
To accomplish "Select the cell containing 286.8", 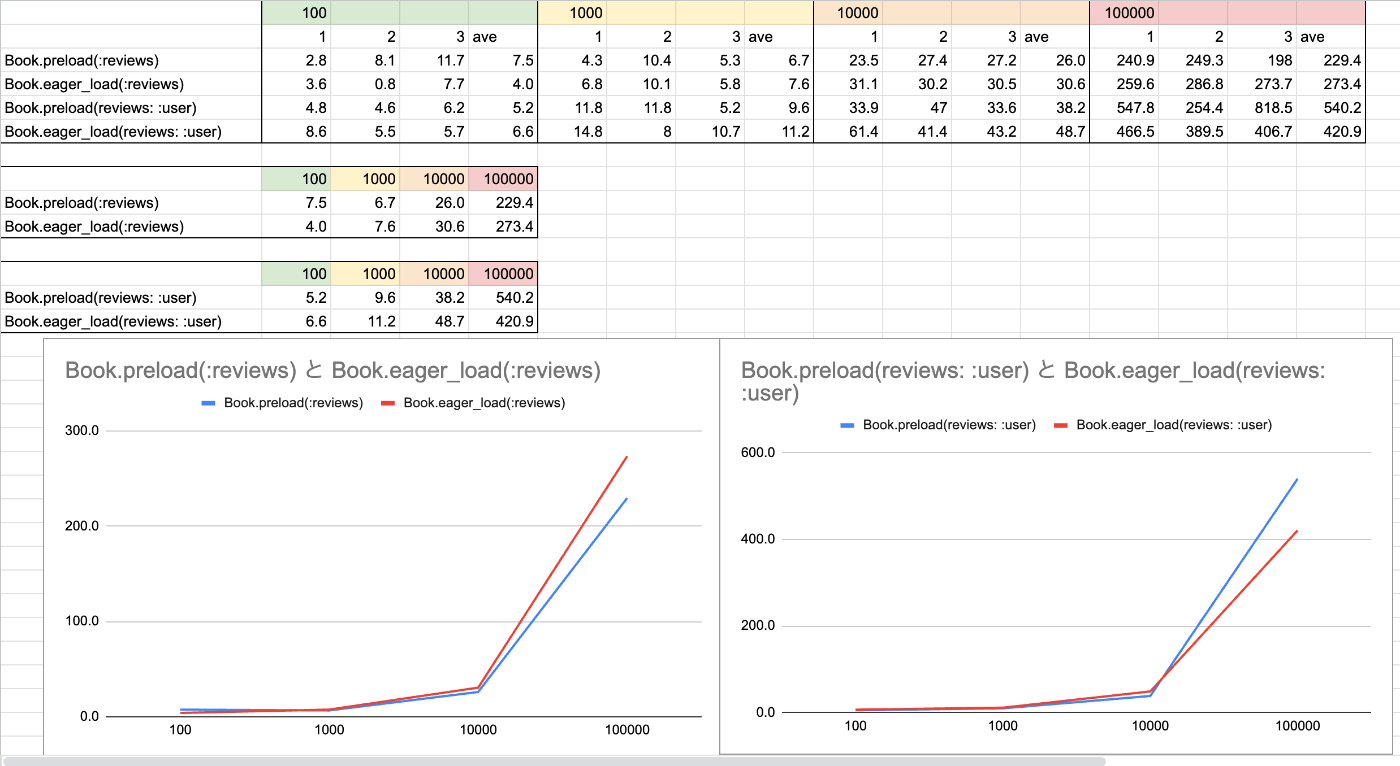I will pyautogui.click(x=1192, y=84).
